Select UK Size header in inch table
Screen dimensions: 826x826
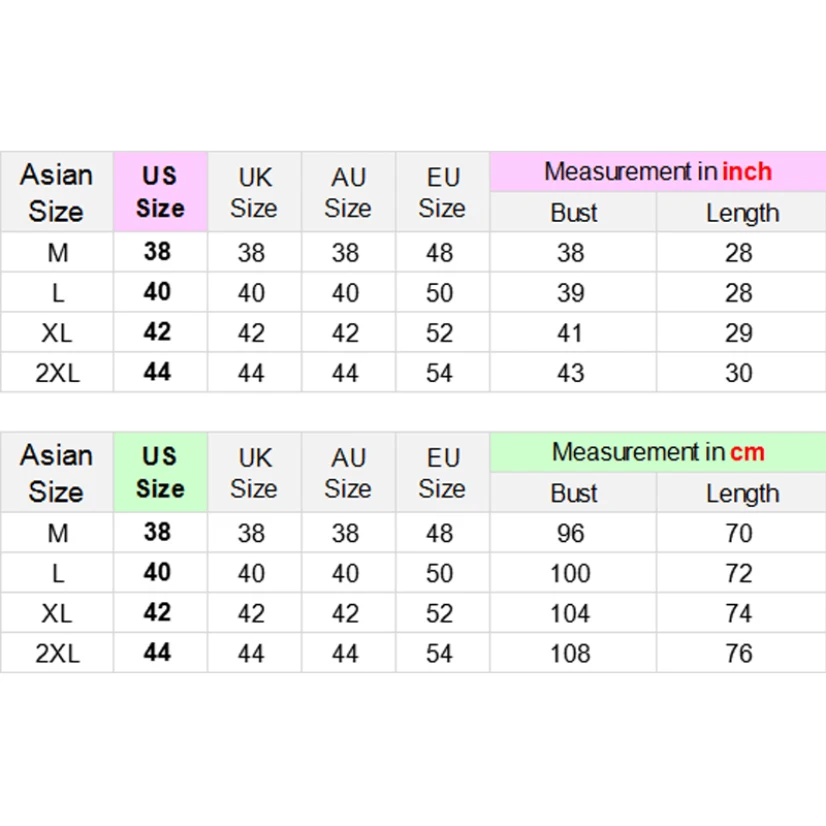click(254, 192)
